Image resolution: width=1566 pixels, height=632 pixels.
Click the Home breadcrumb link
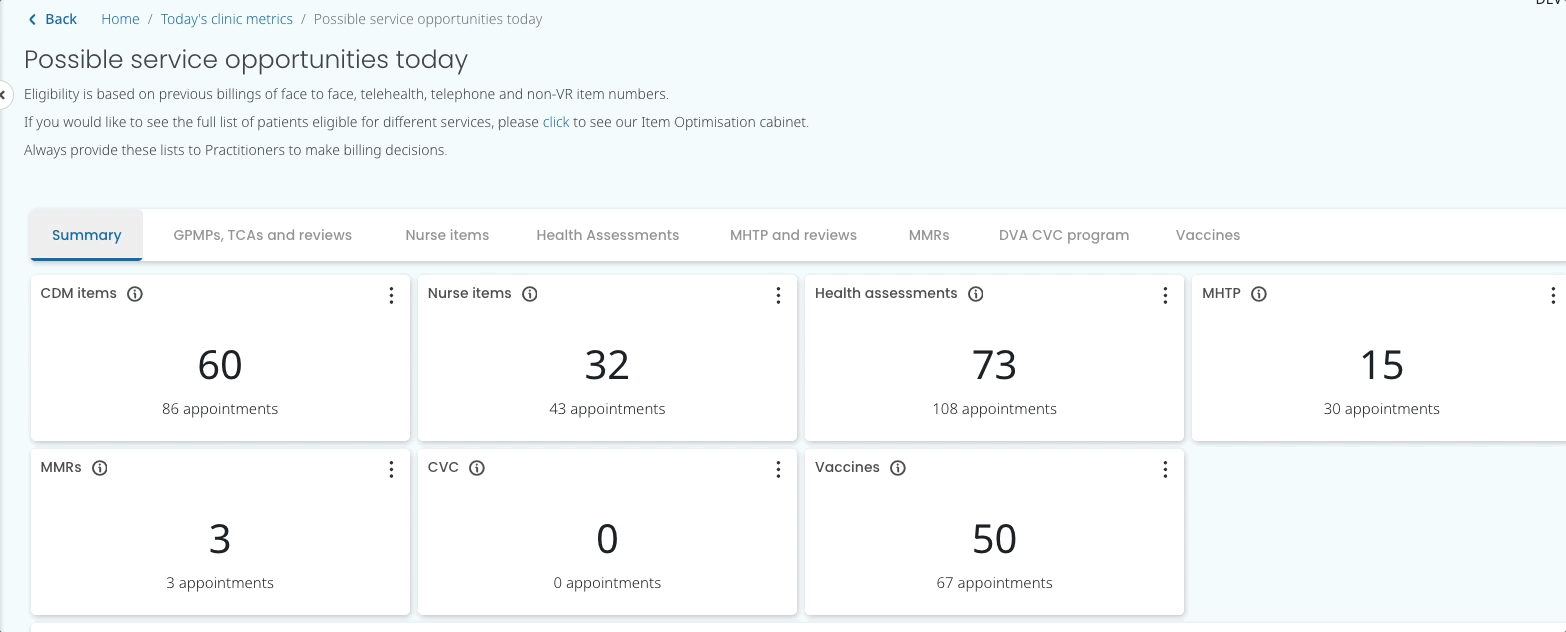point(120,19)
